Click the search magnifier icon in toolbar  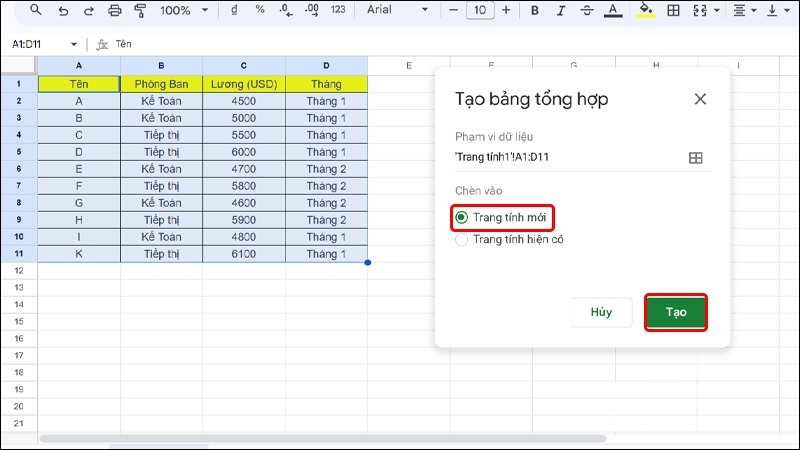click(36, 10)
